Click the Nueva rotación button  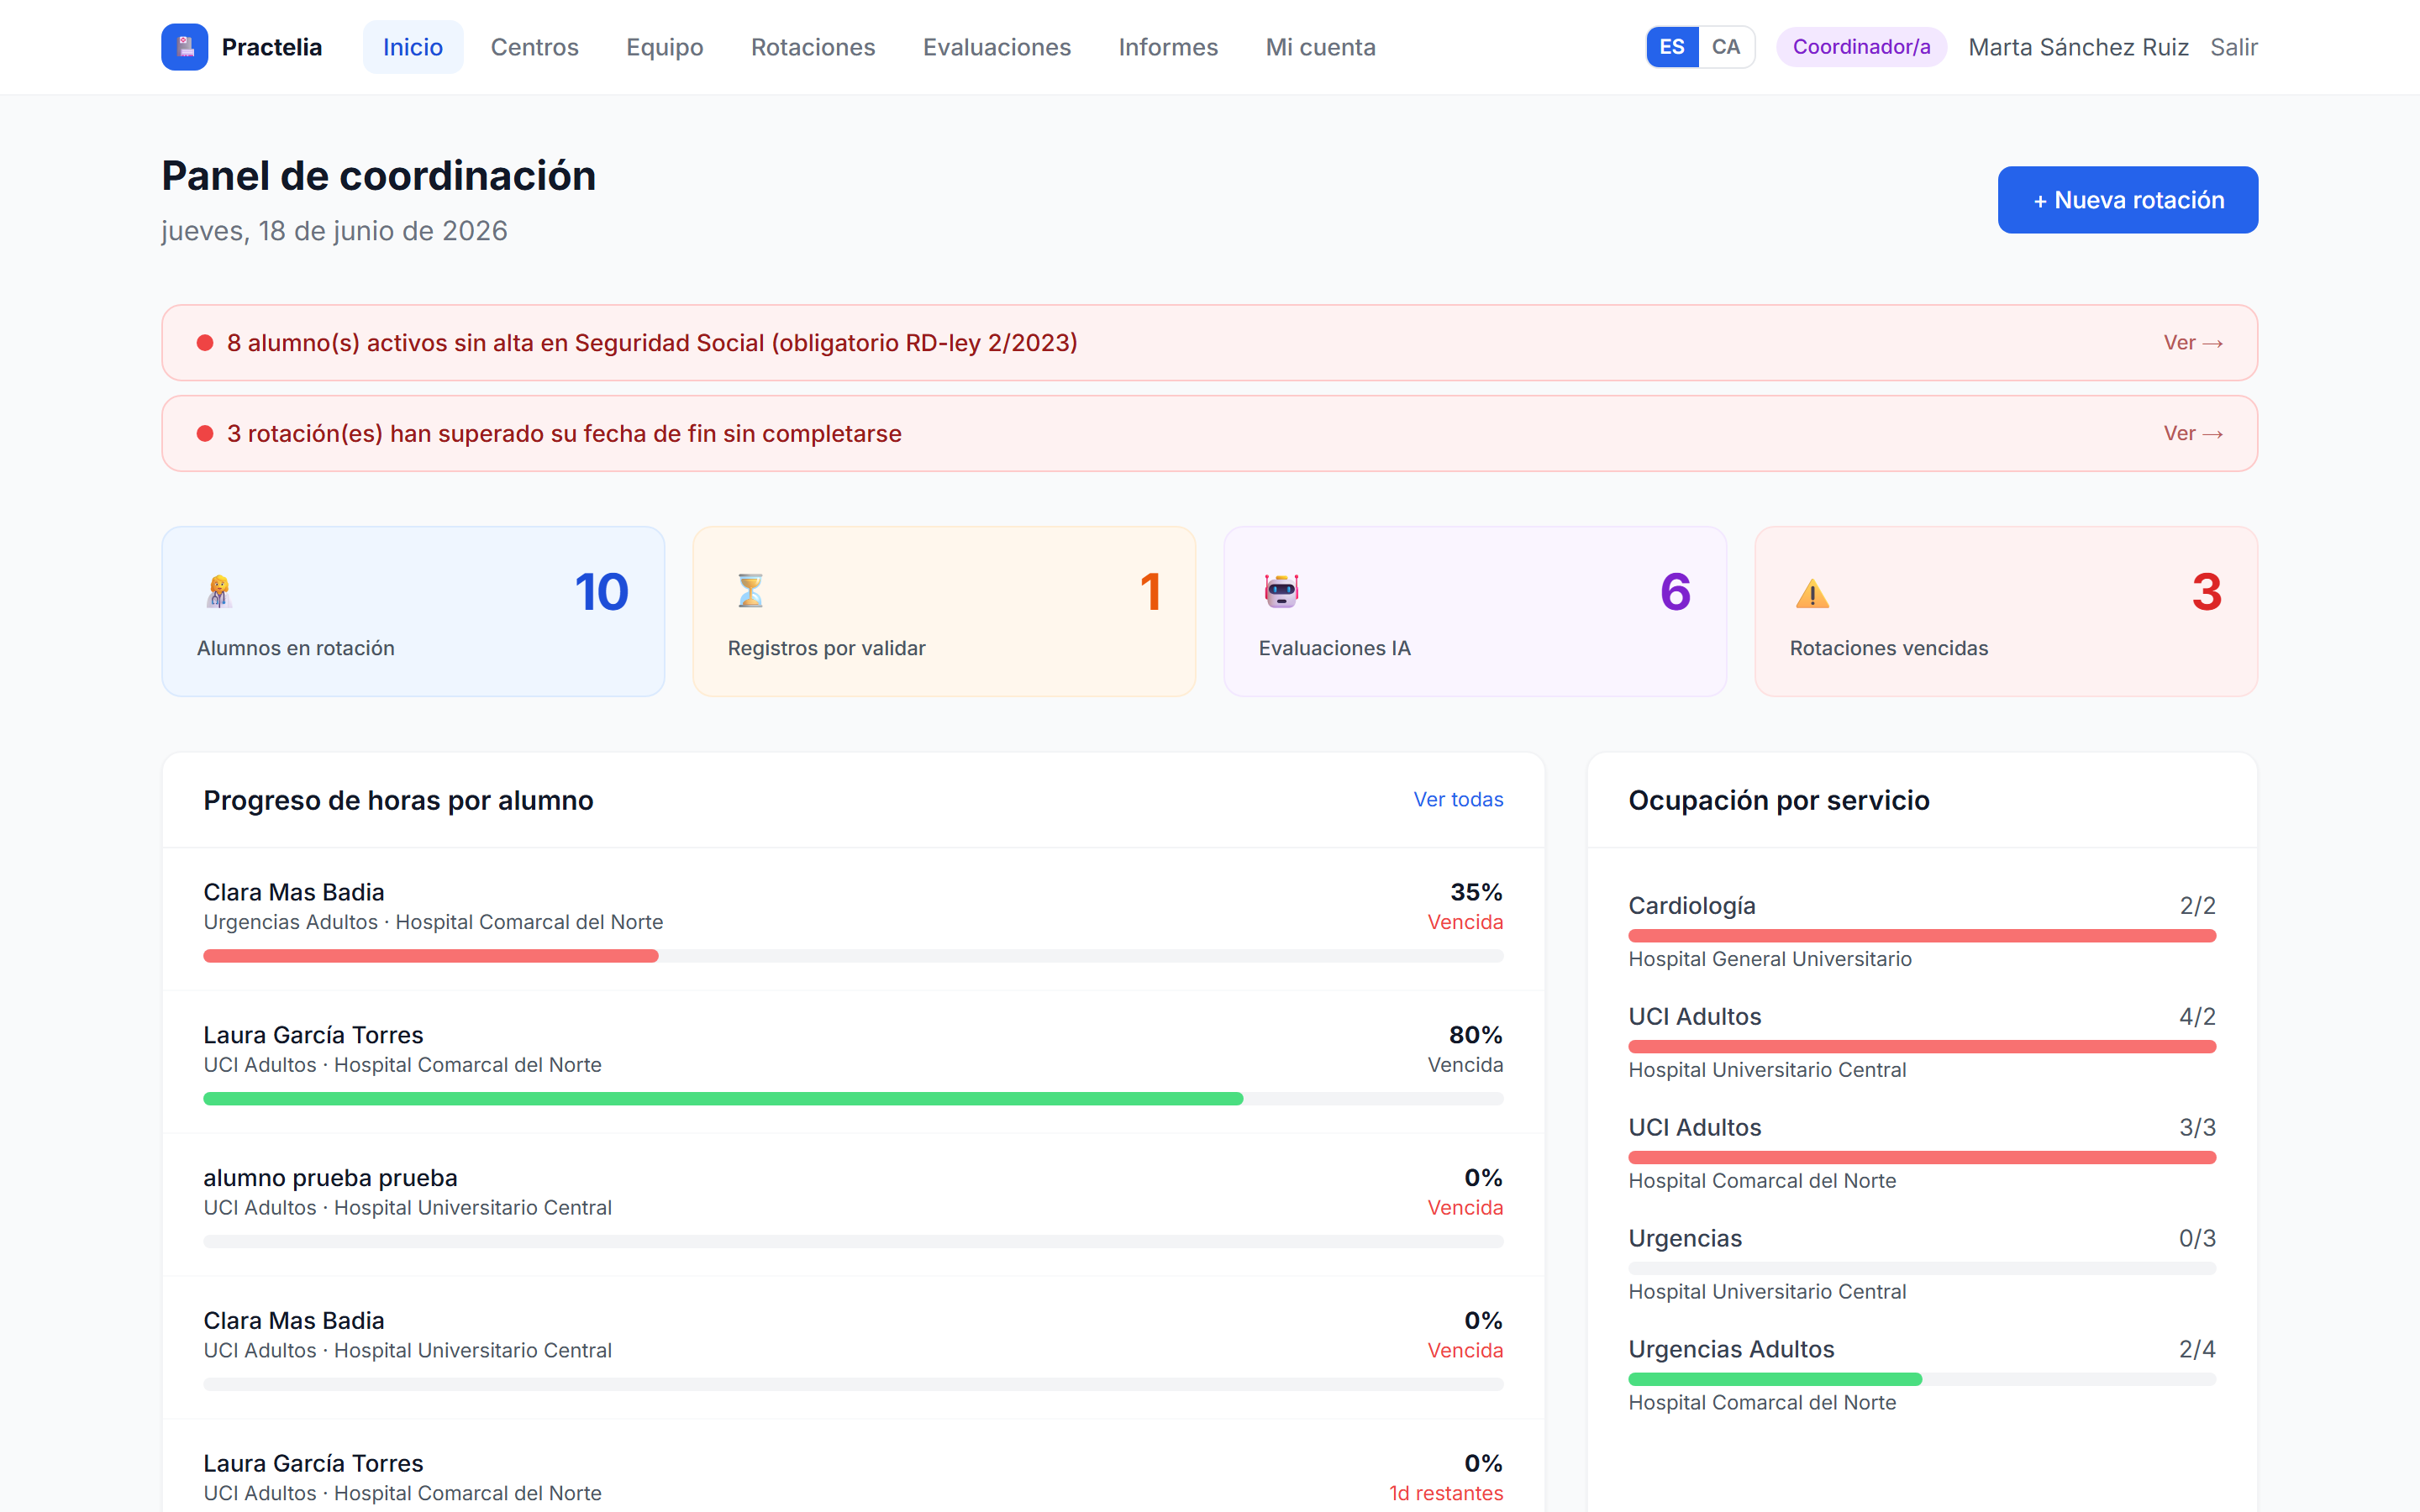point(2128,200)
